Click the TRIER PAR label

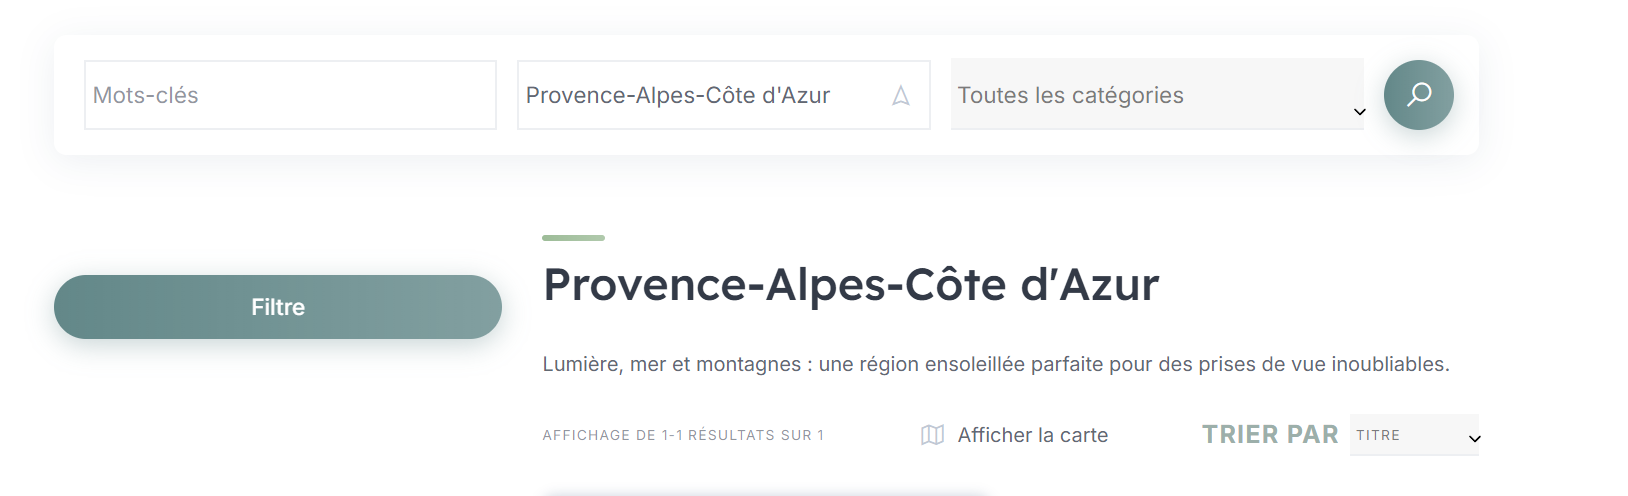pyautogui.click(x=1270, y=435)
